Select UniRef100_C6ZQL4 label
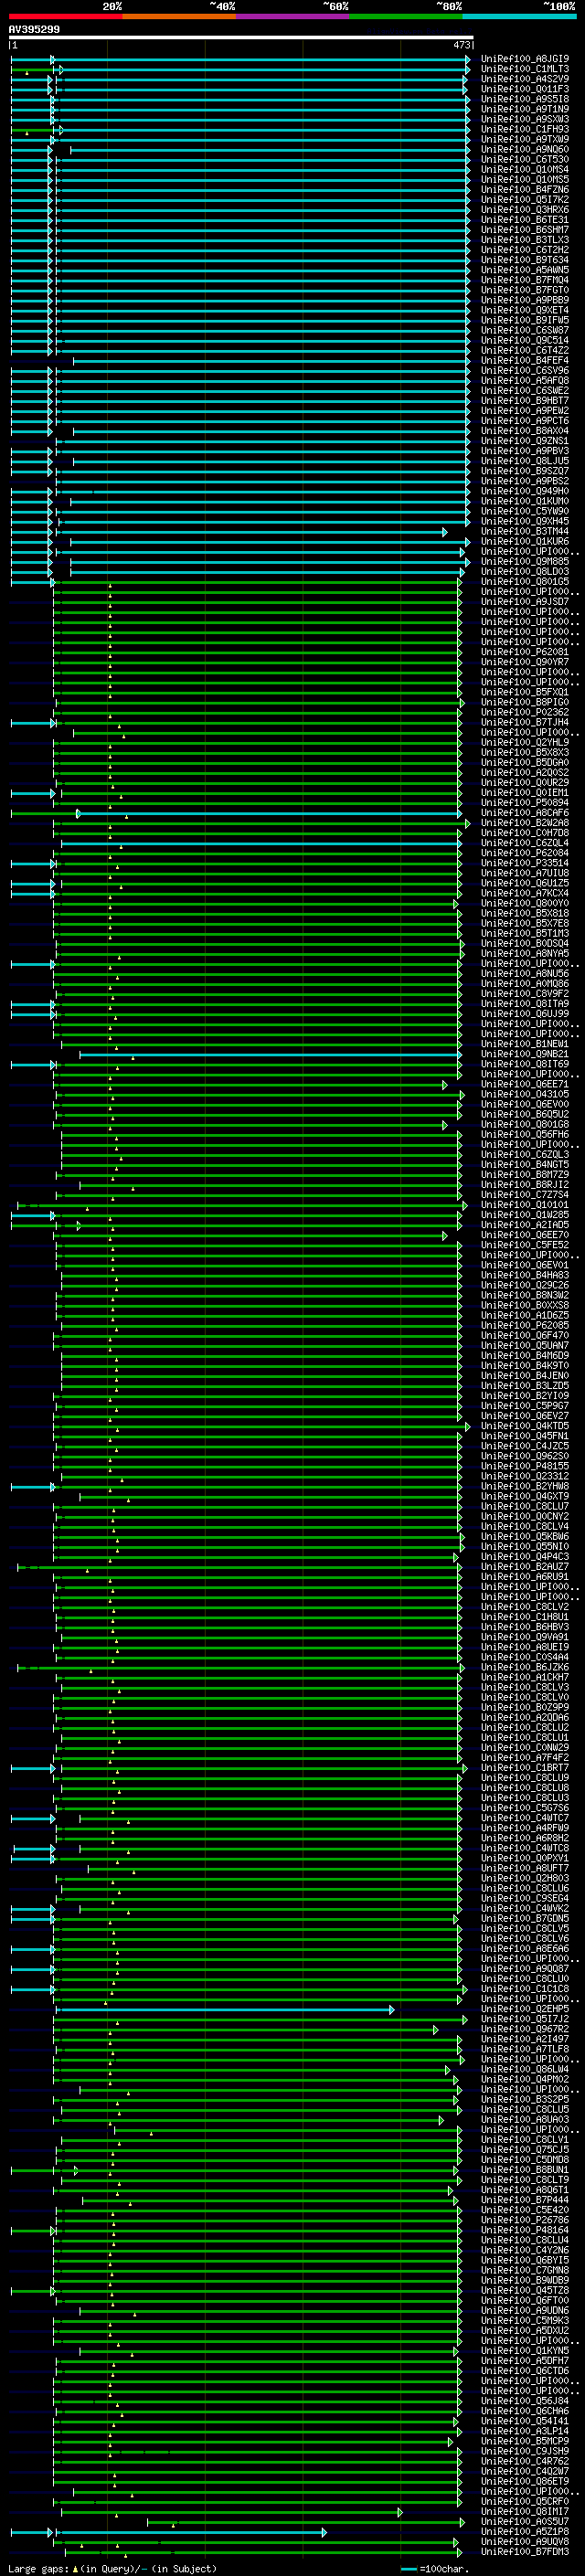585x2576 pixels. [x=525, y=843]
